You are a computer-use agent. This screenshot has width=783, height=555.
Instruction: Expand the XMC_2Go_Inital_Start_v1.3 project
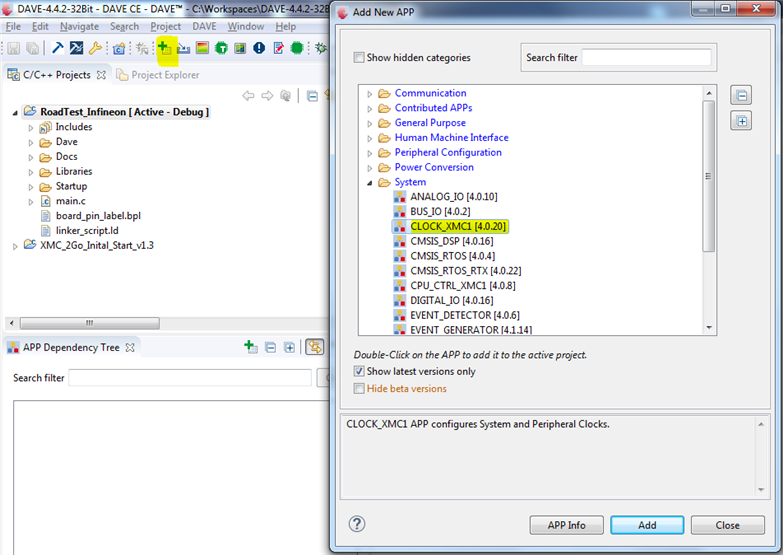click(x=15, y=246)
